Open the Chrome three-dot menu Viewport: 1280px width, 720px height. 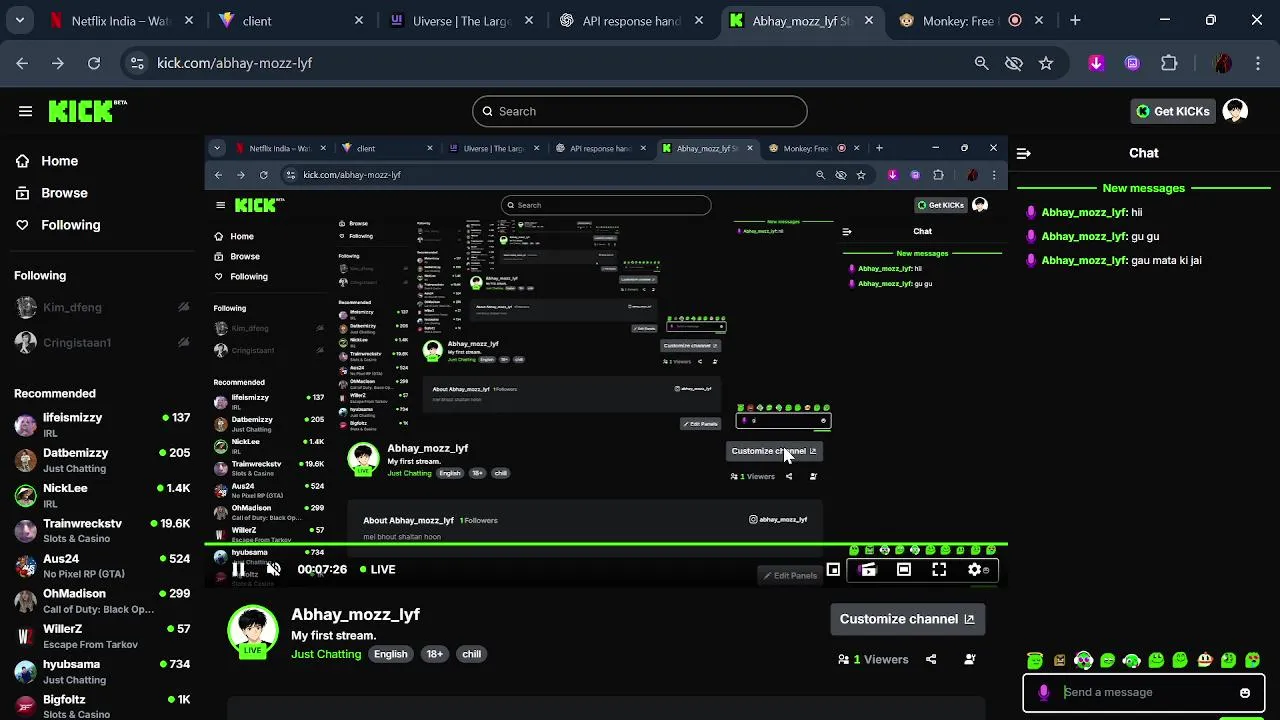[1257, 63]
